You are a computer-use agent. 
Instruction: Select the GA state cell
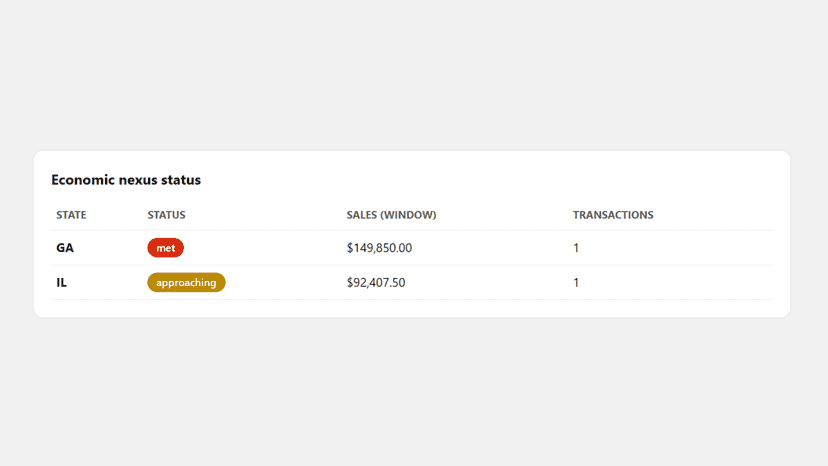(65, 248)
